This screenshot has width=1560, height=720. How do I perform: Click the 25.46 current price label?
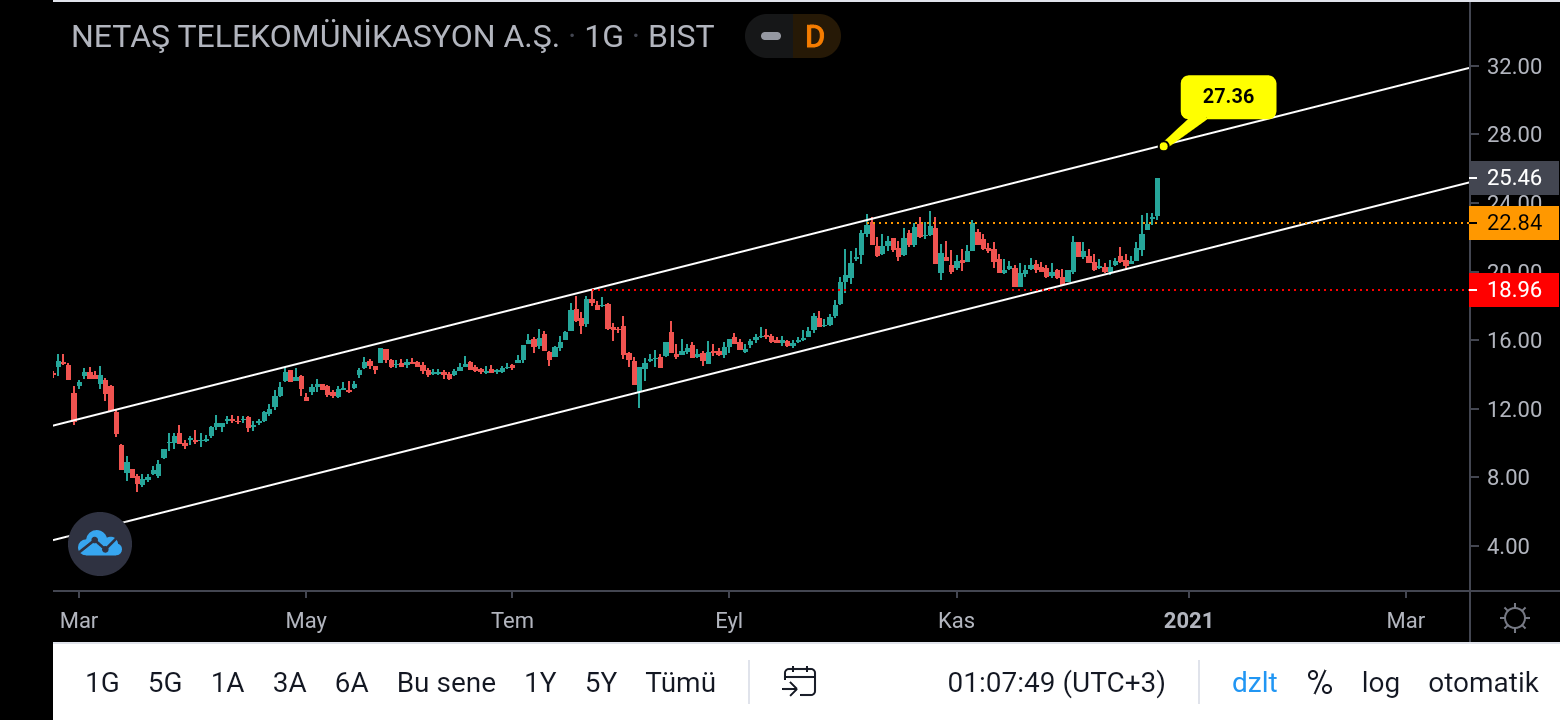click(1515, 177)
